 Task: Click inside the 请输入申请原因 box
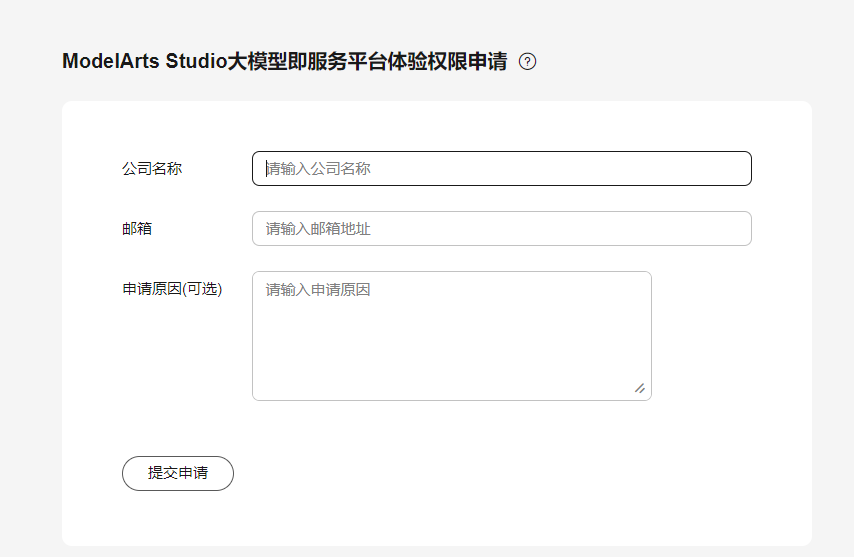pos(451,336)
